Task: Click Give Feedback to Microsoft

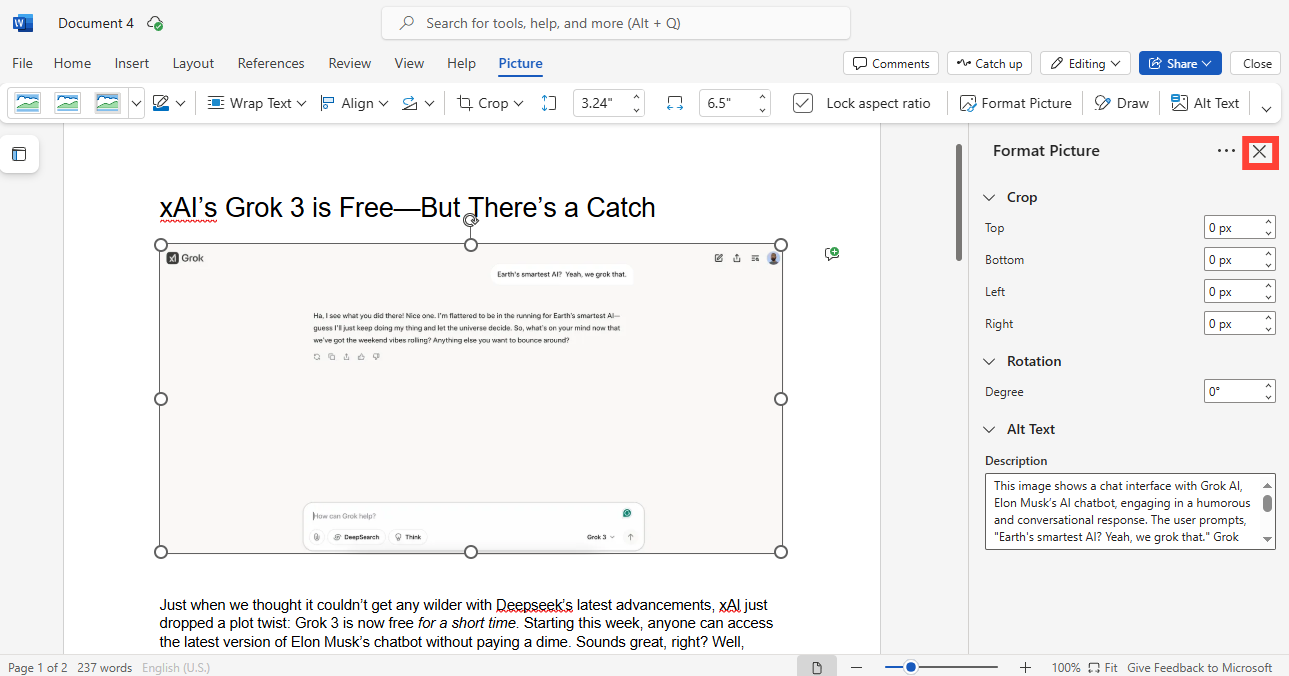Action: [1199, 667]
